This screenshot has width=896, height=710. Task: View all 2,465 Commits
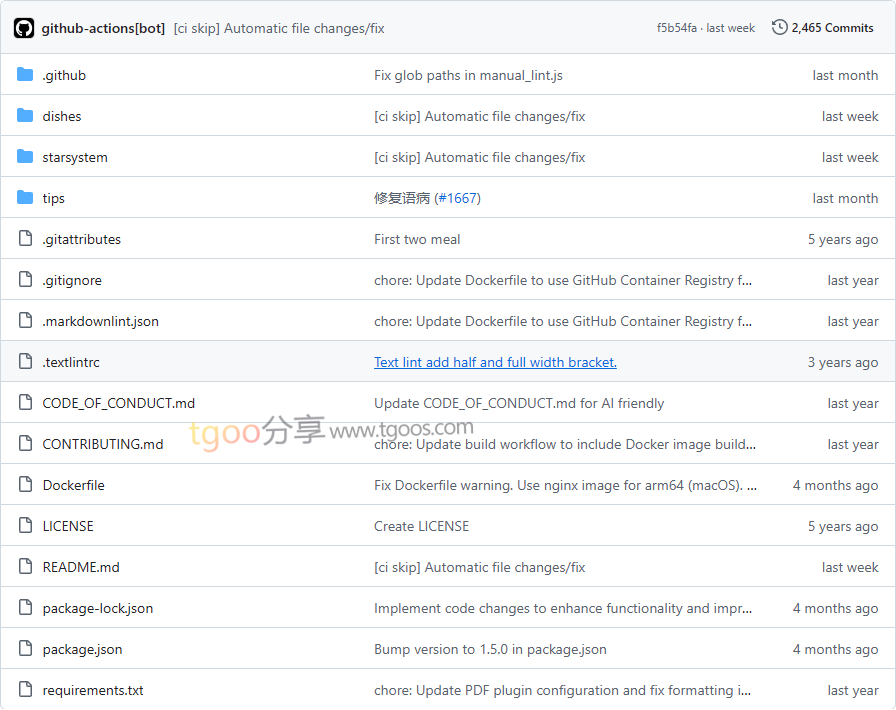(x=832, y=28)
